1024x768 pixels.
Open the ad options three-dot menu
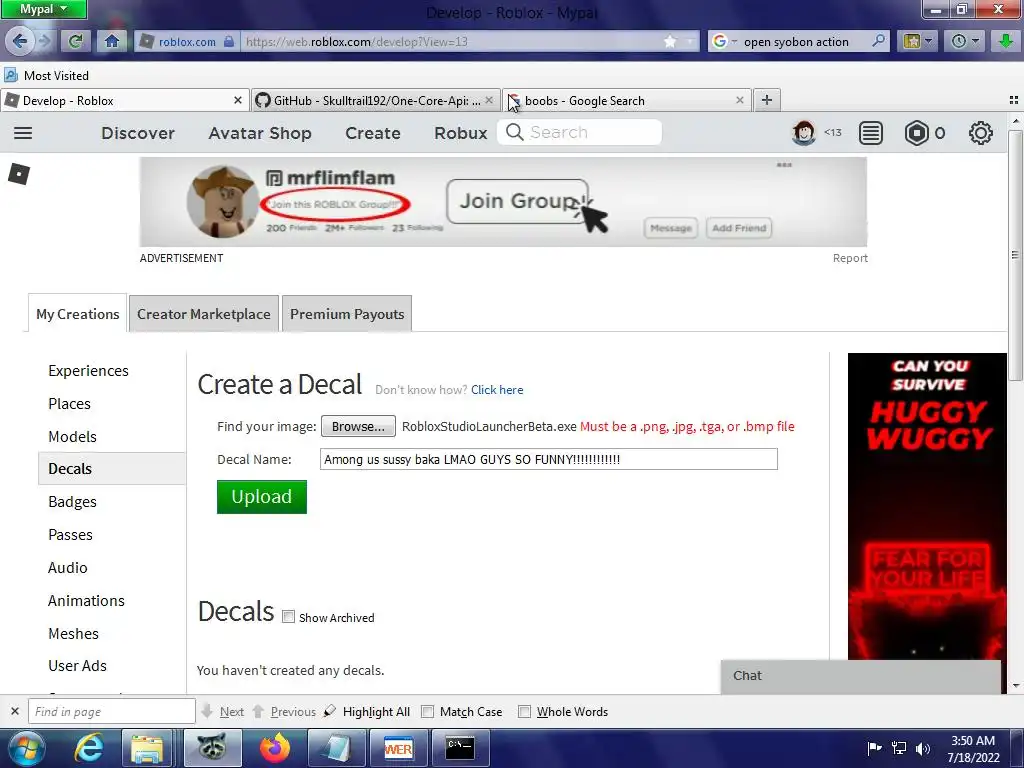click(784, 165)
